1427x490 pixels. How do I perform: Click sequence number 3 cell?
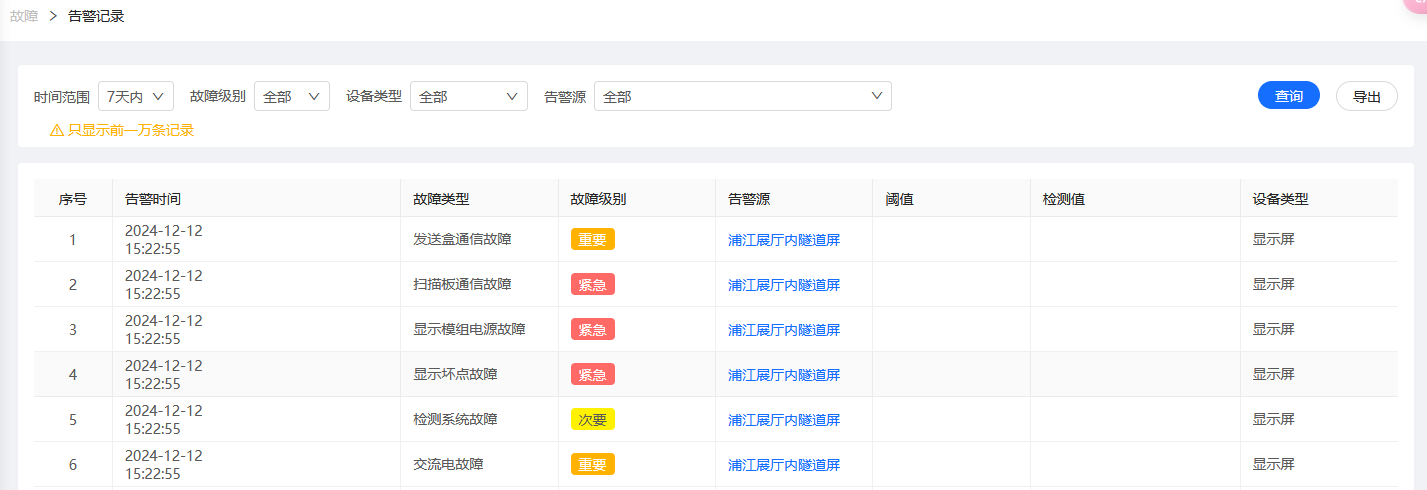click(x=73, y=330)
